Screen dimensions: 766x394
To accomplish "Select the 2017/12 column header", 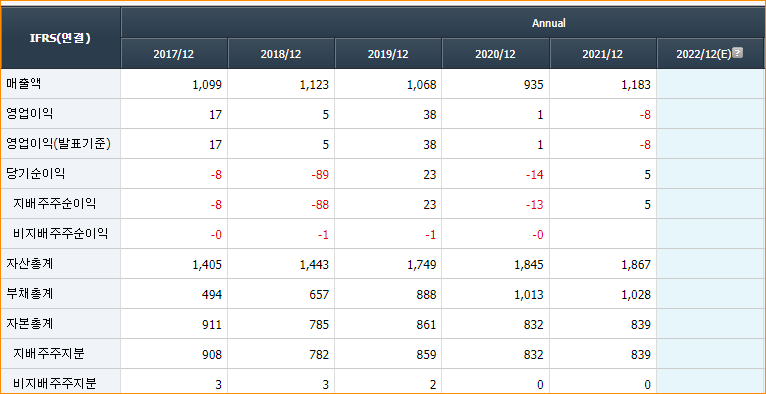I will (x=173, y=54).
